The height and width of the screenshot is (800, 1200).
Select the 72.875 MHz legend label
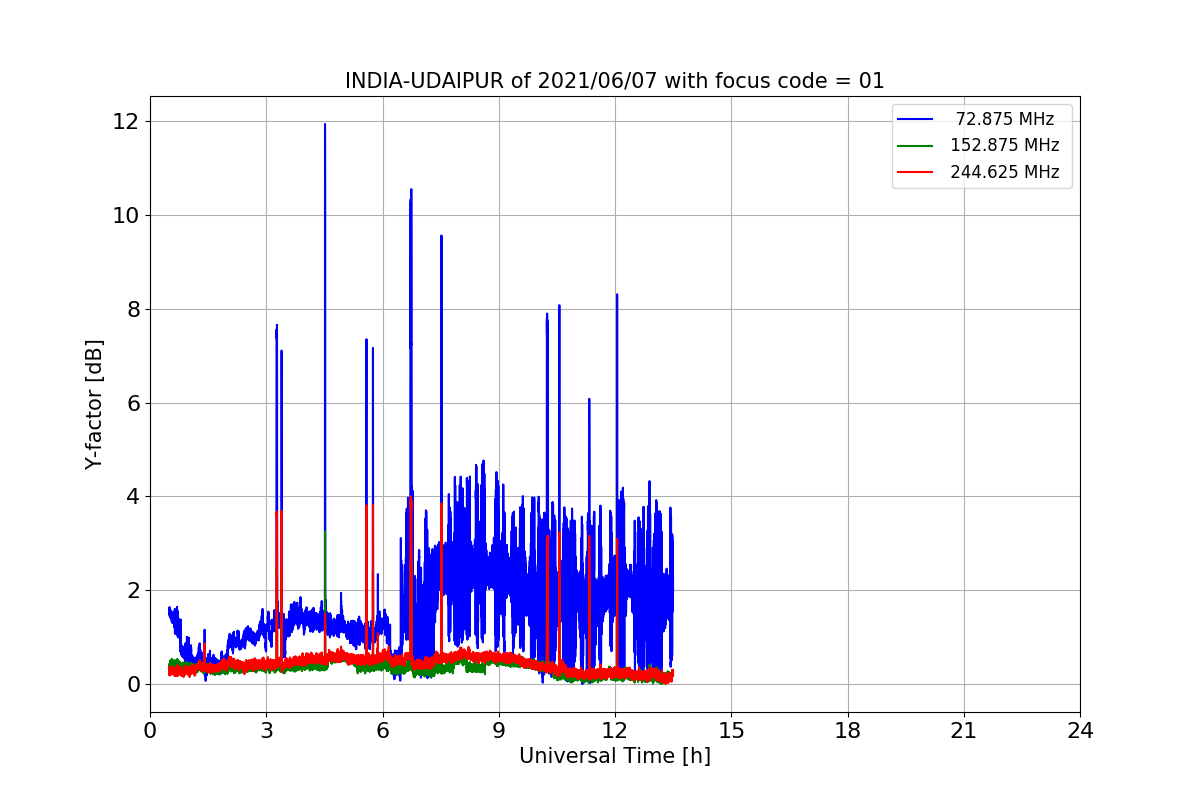pos(1004,119)
